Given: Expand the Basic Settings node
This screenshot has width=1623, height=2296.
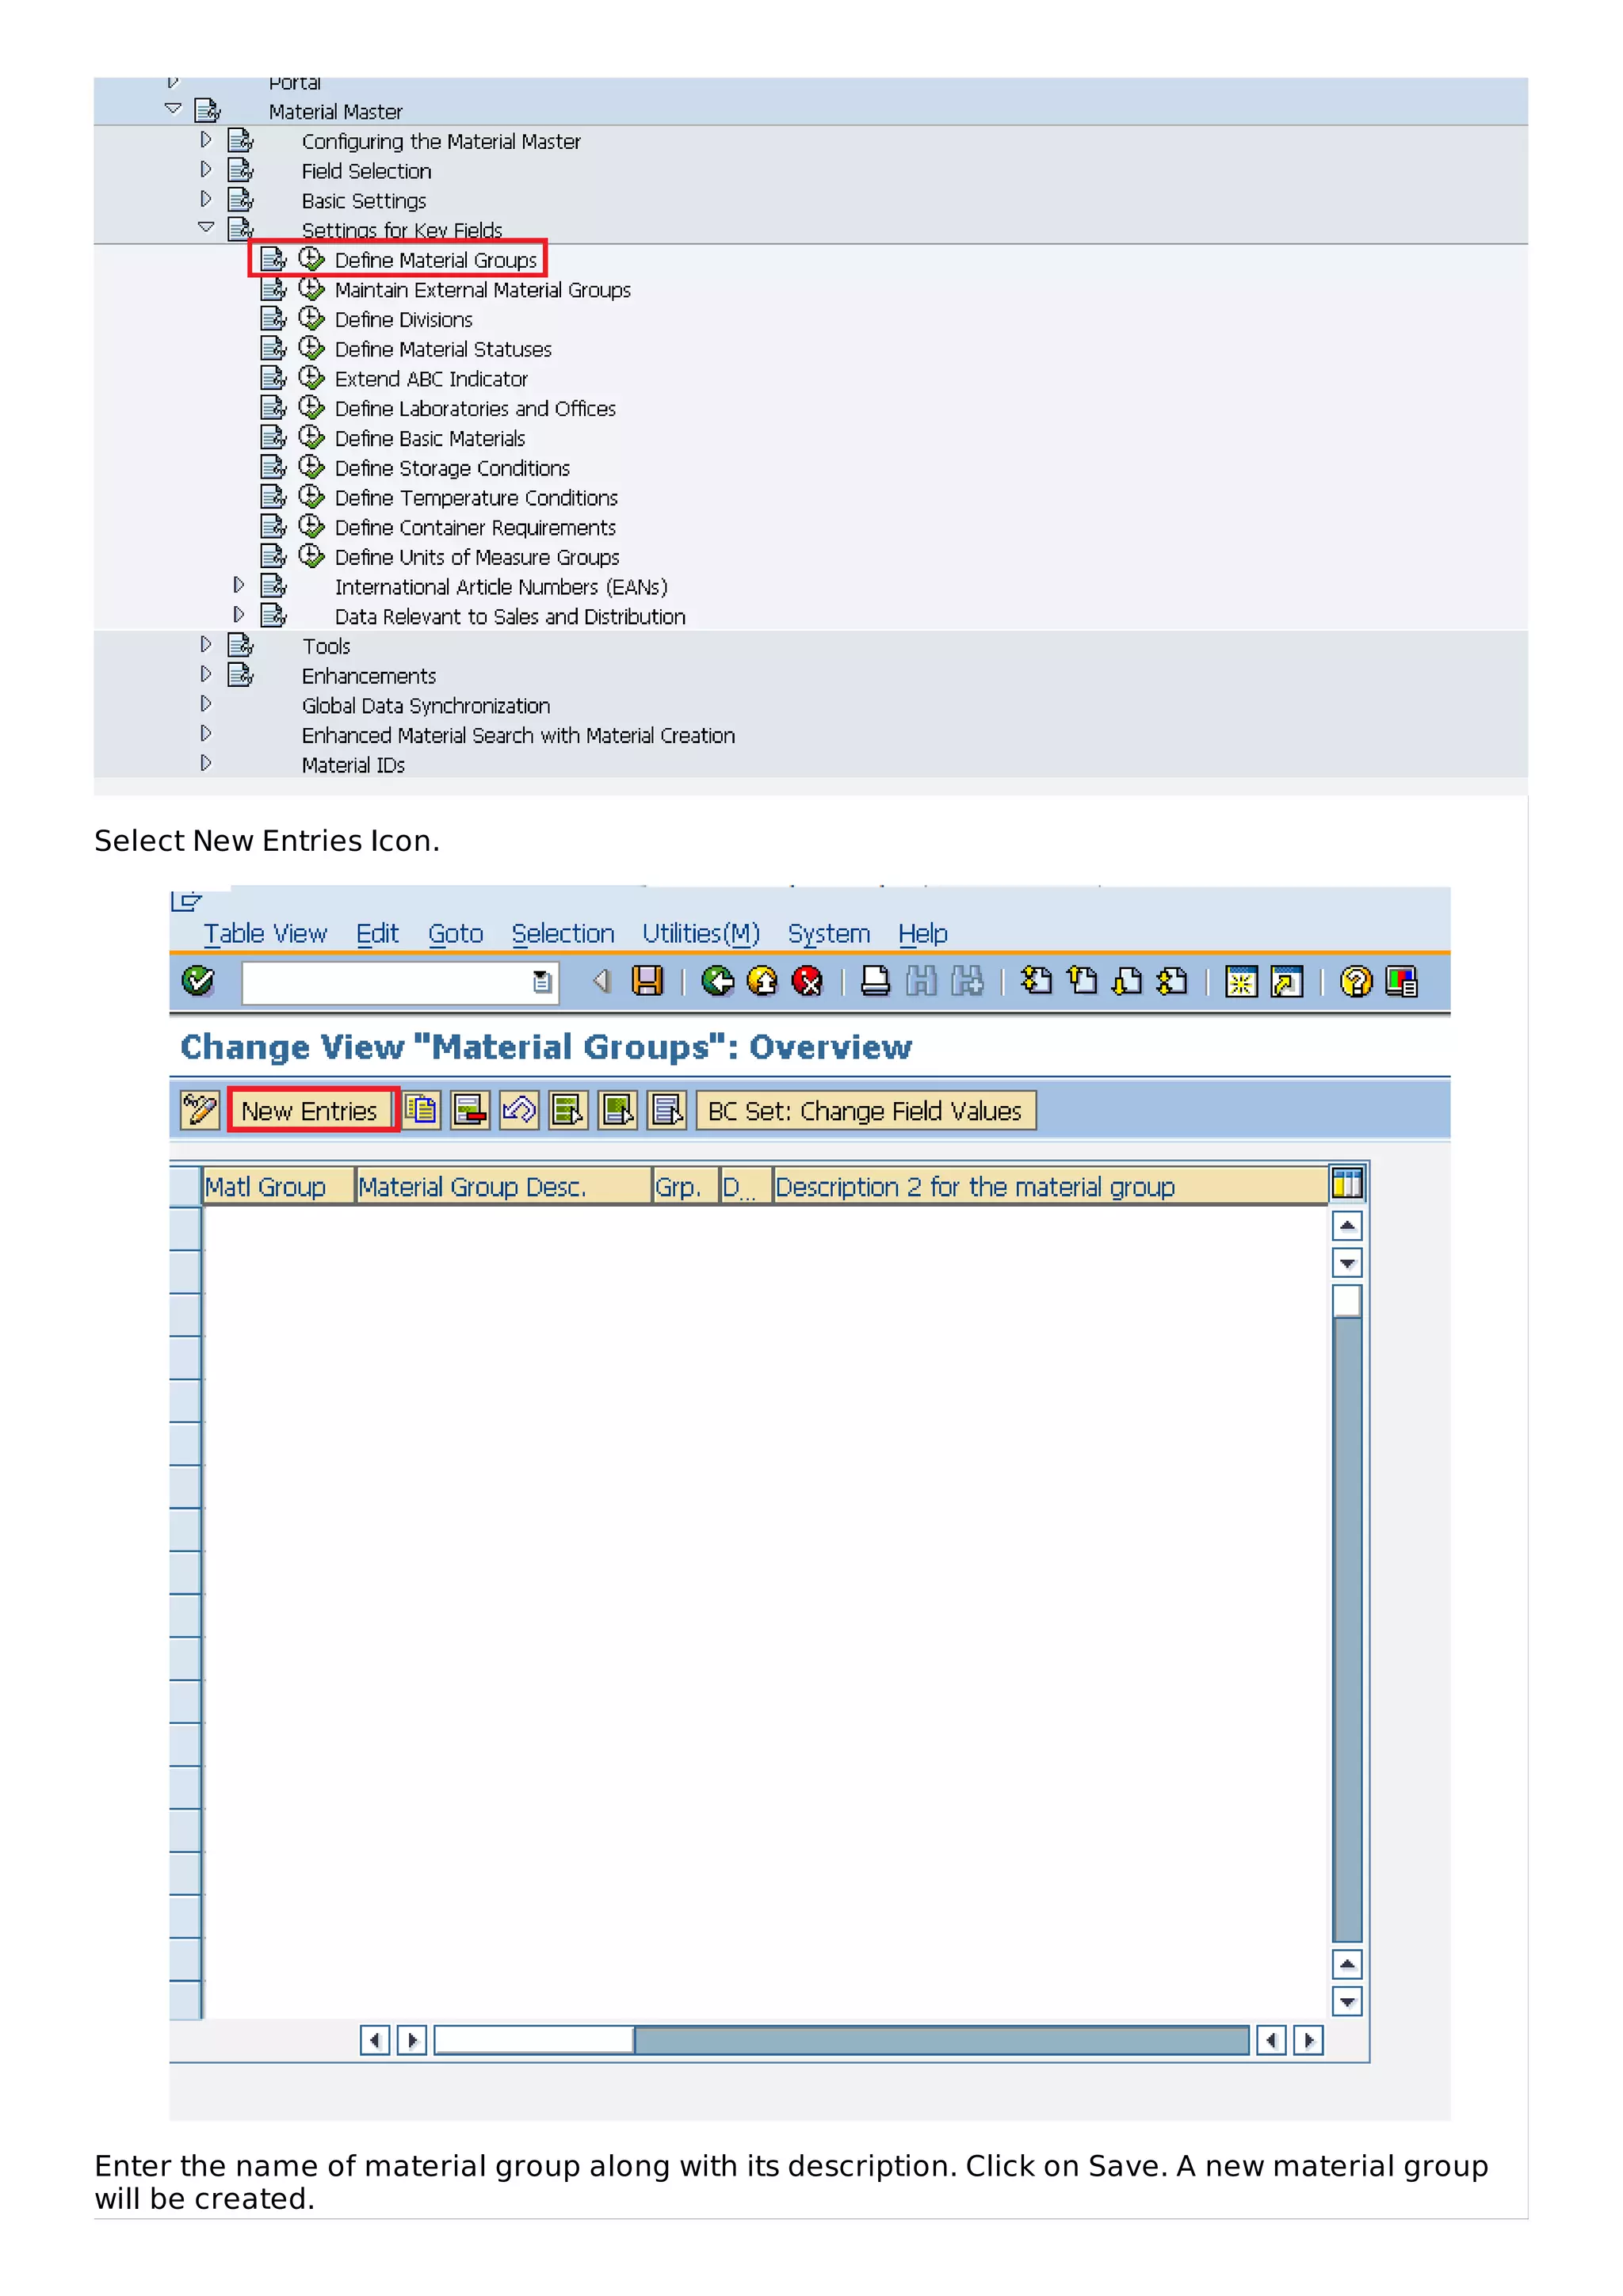Looking at the screenshot, I should 206,199.
